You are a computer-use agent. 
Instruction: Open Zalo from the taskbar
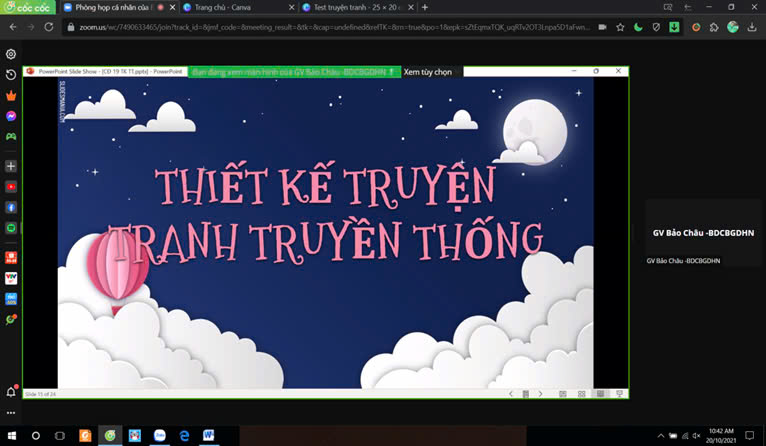tap(160, 435)
